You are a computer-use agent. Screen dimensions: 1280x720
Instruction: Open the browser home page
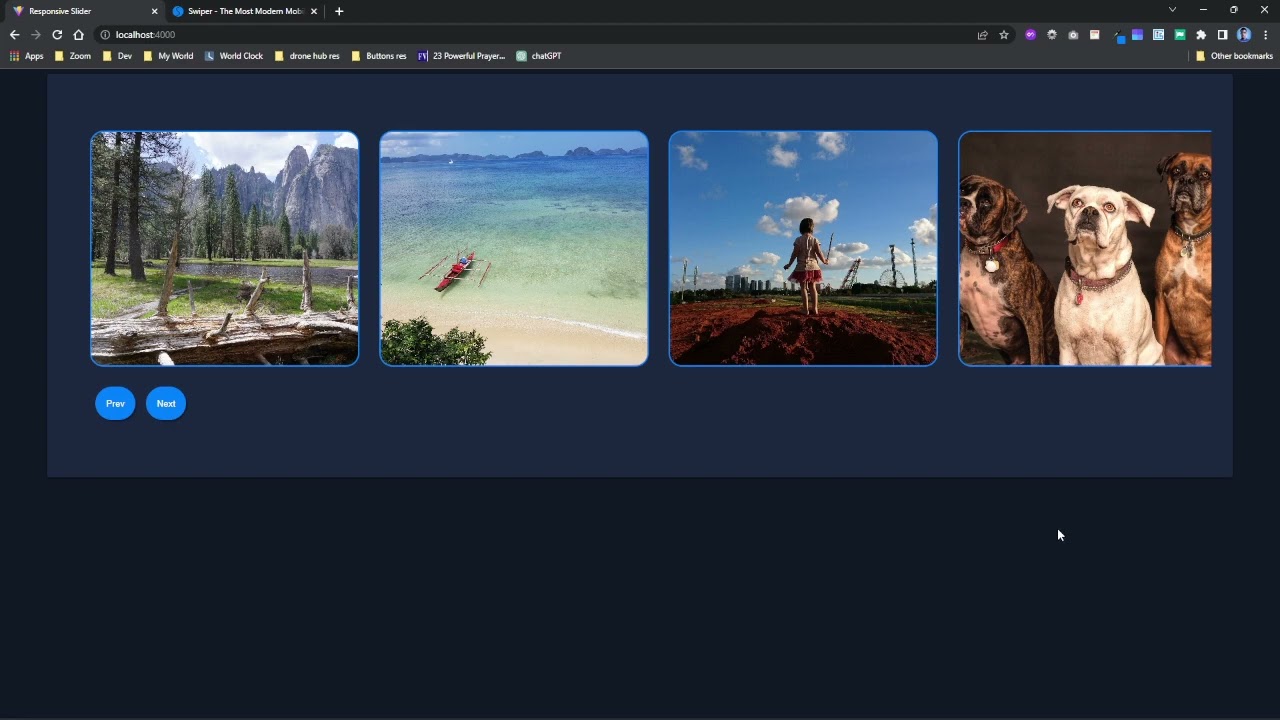pos(79,35)
